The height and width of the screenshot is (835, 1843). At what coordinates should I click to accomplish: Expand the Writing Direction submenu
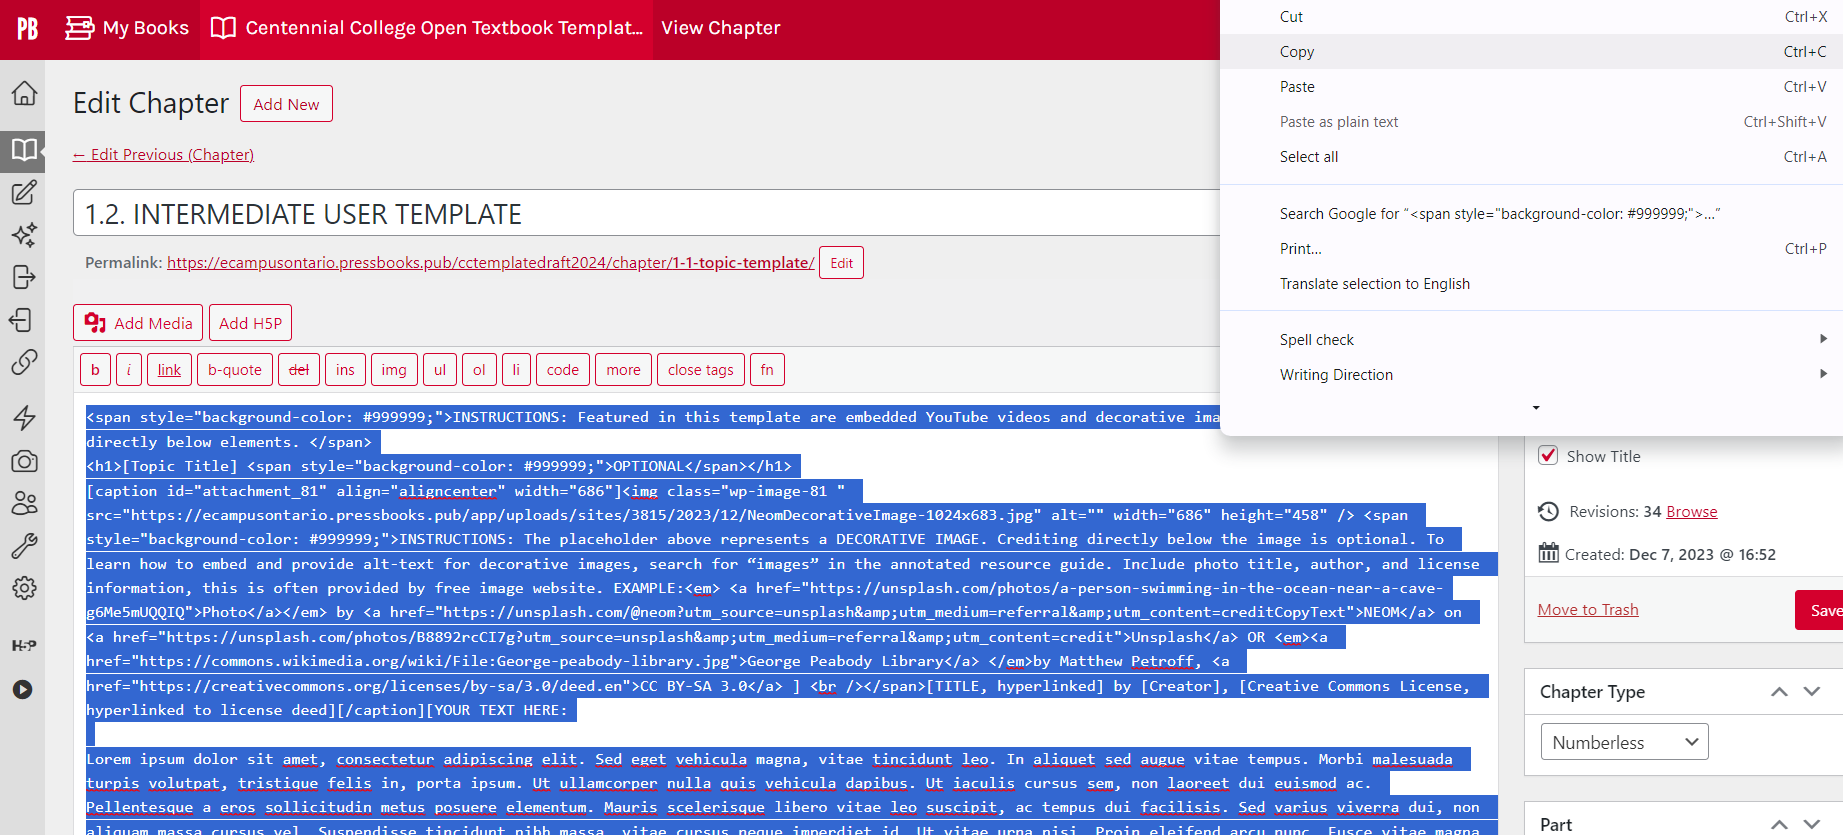[1550, 375]
